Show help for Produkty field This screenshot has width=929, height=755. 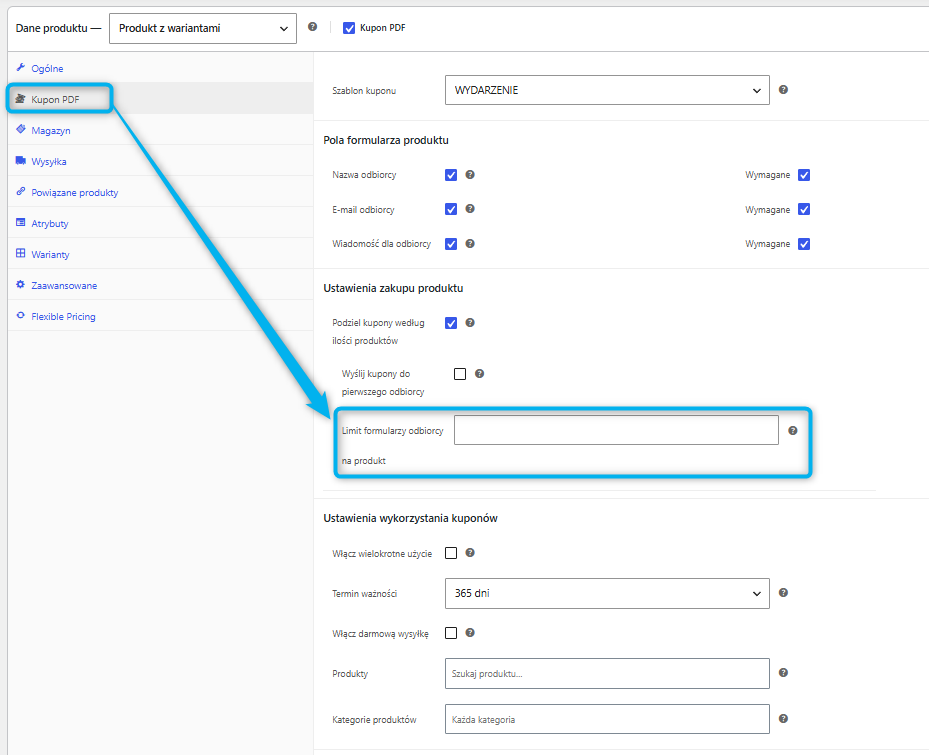click(783, 673)
